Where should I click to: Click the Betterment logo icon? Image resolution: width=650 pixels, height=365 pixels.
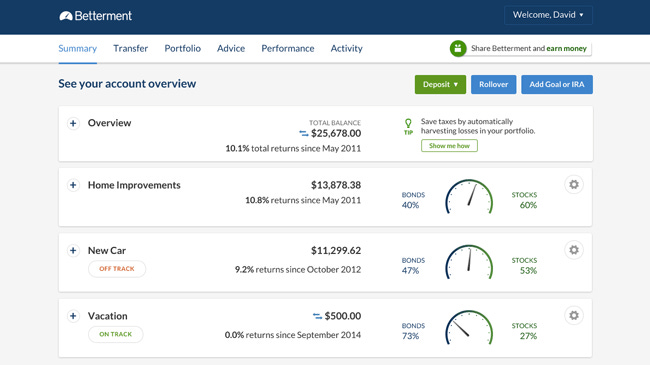[x=66, y=16]
